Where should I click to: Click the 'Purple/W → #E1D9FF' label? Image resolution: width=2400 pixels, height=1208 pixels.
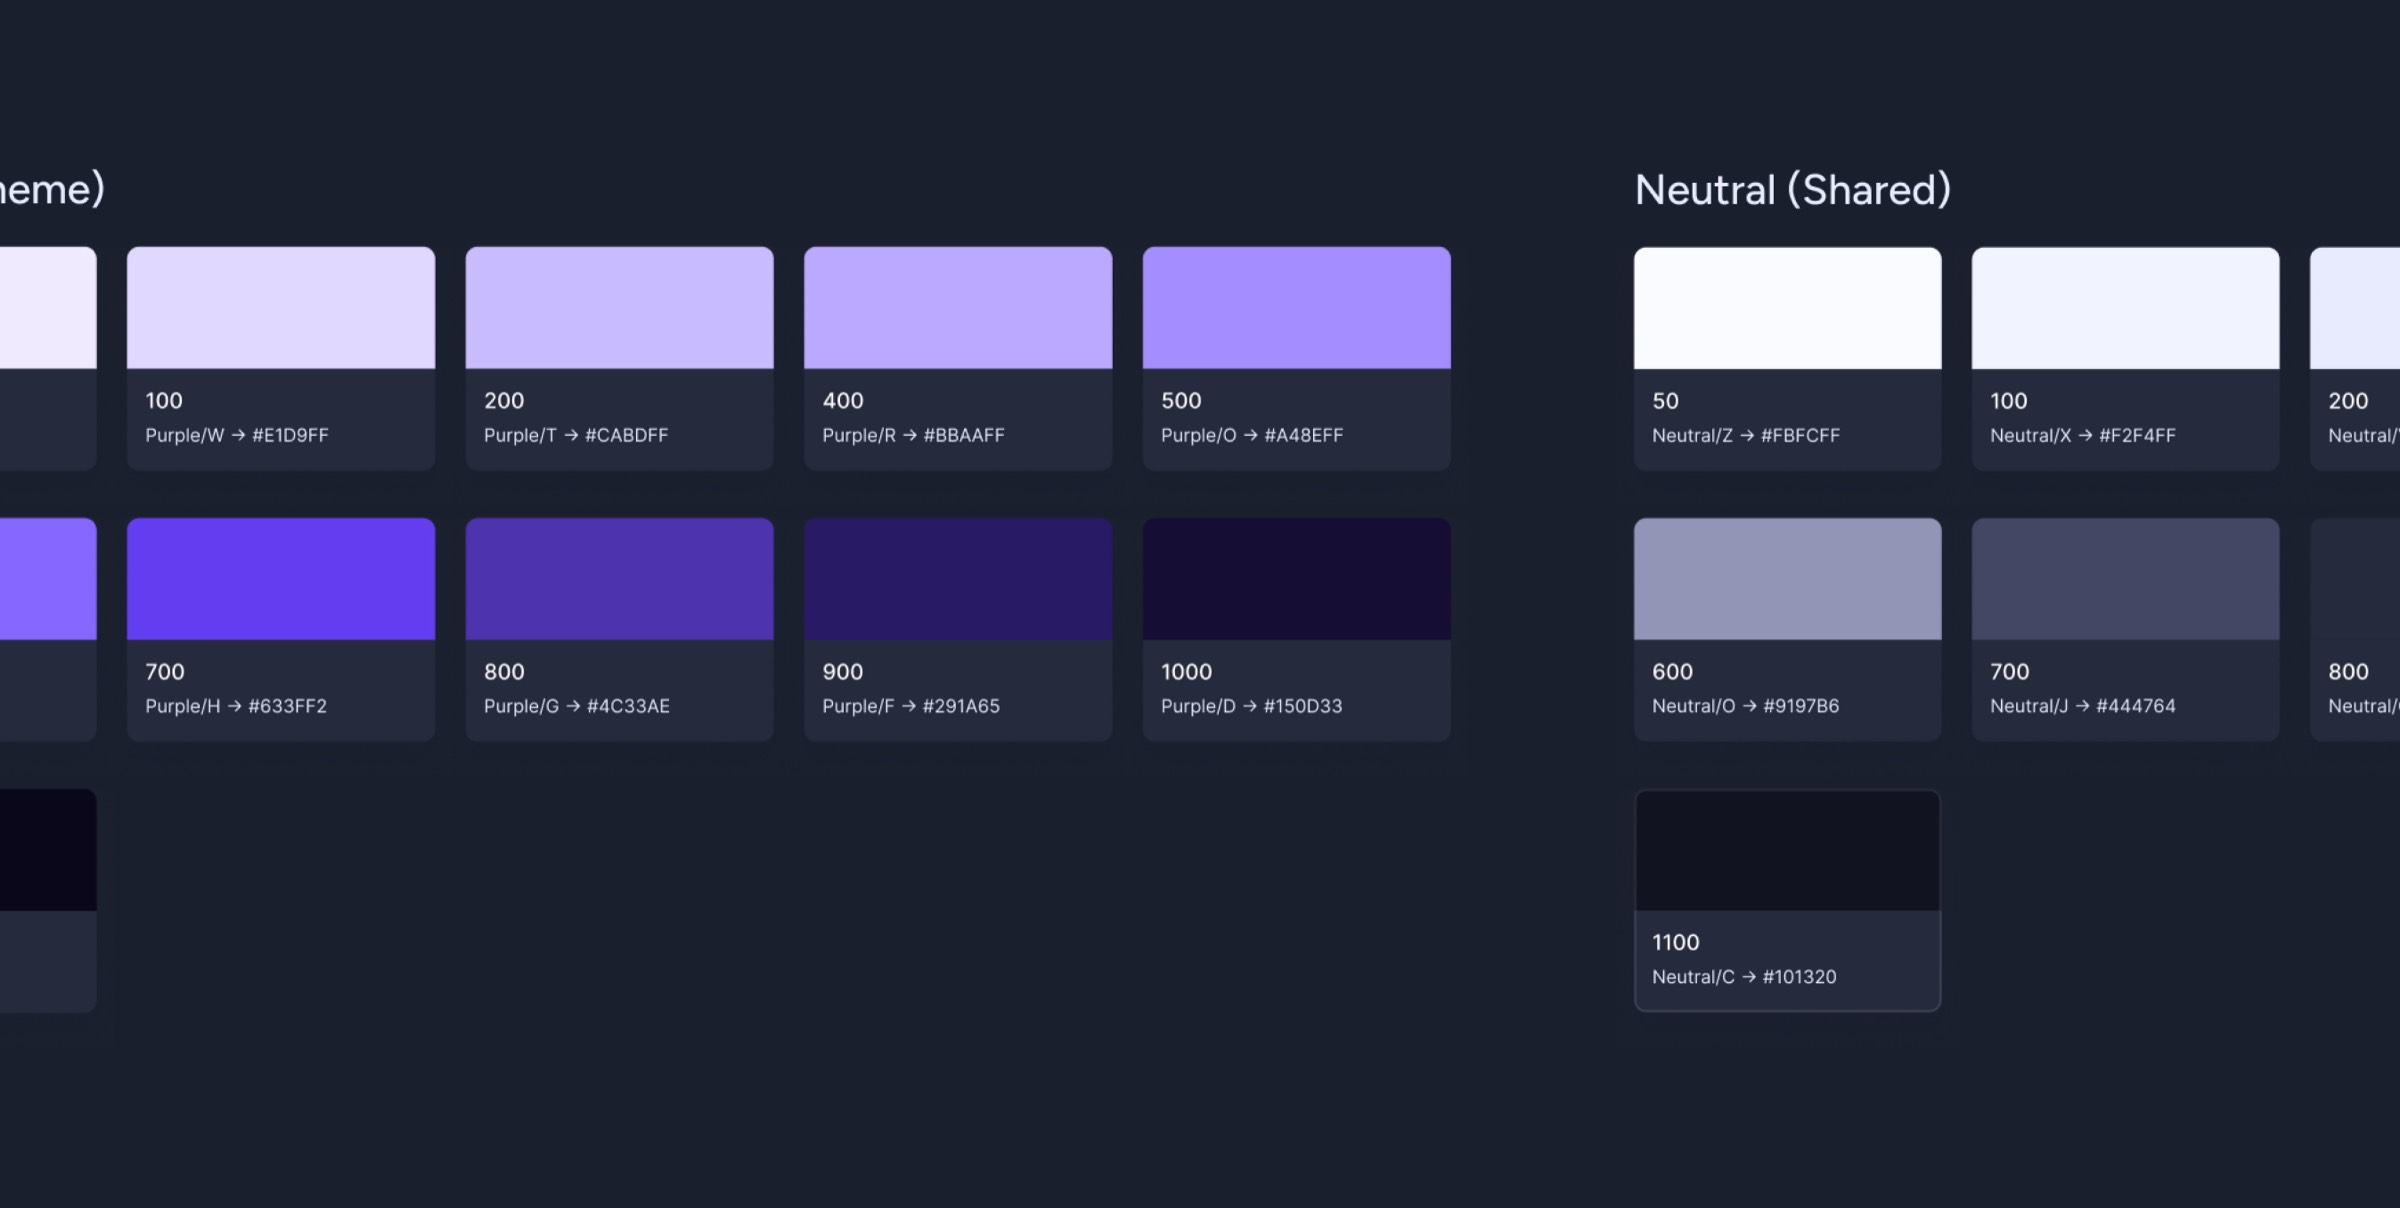point(237,435)
